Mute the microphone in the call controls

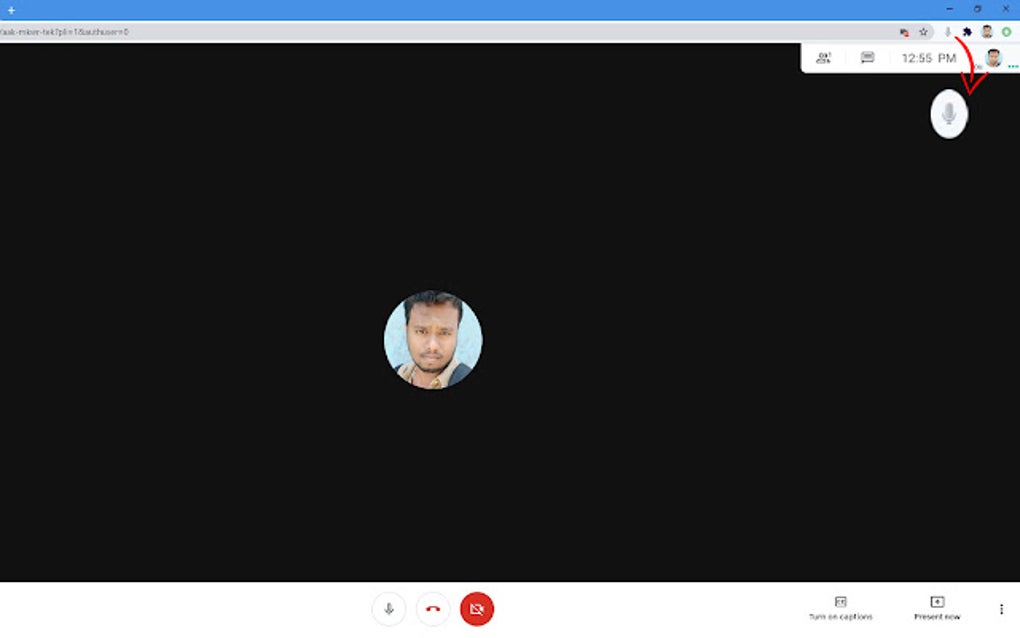pos(389,606)
